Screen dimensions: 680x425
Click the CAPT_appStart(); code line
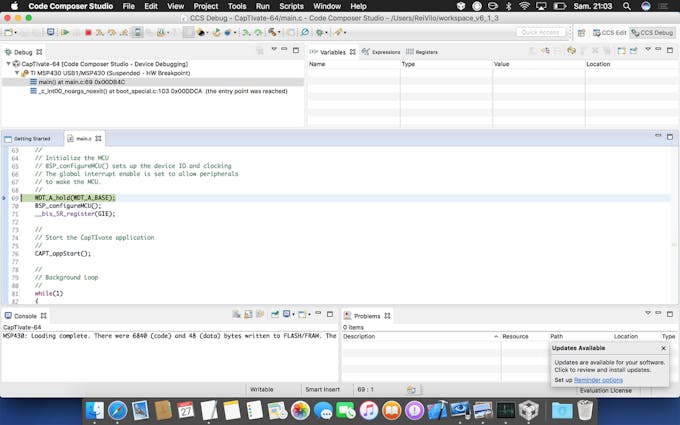[63, 253]
